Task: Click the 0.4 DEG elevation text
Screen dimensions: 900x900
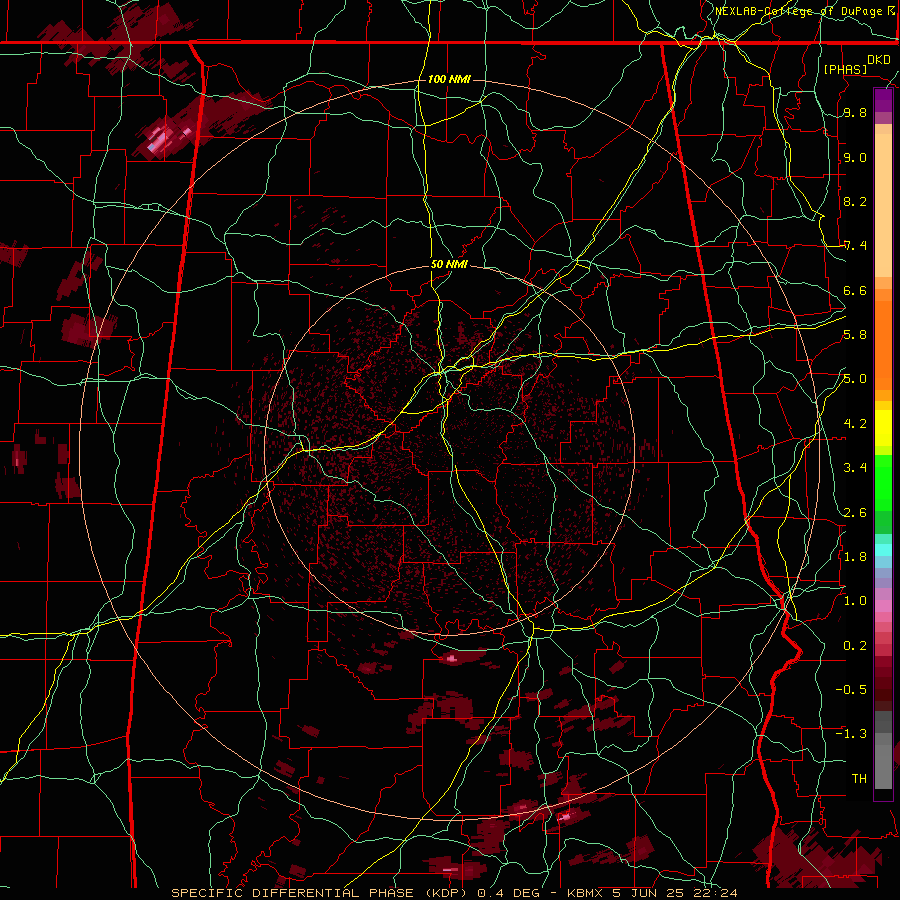Action: [509, 893]
